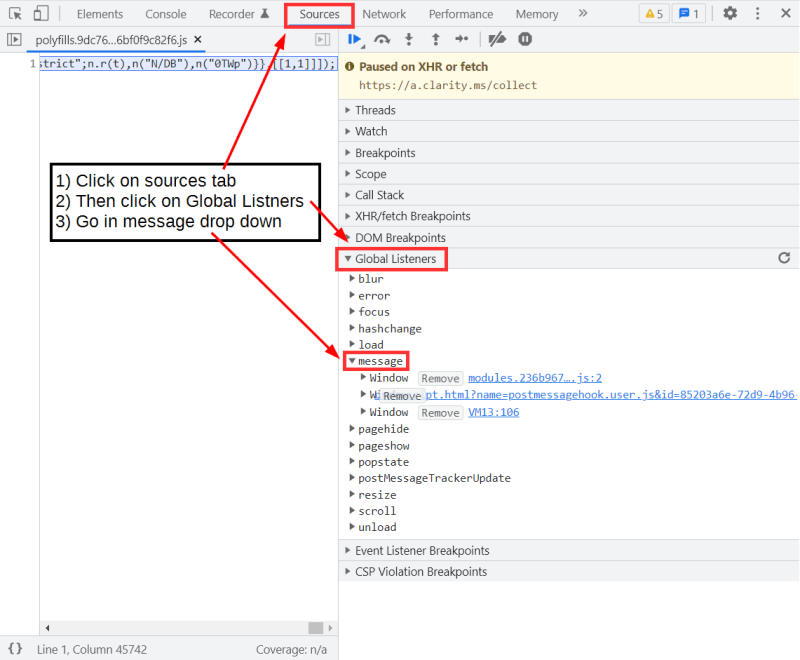Open DevTools settings gear
Image resolution: width=800 pixels, height=660 pixels.
click(730, 13)
